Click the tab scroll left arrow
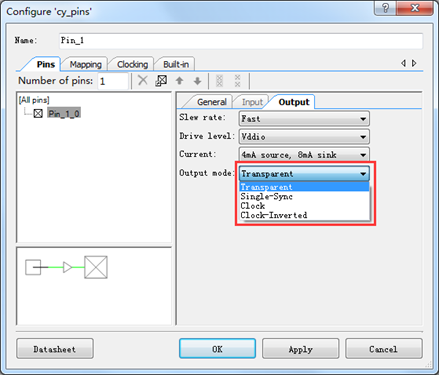Image resolution: width=439 pixels, height=375 pixels. pos(404,63)
